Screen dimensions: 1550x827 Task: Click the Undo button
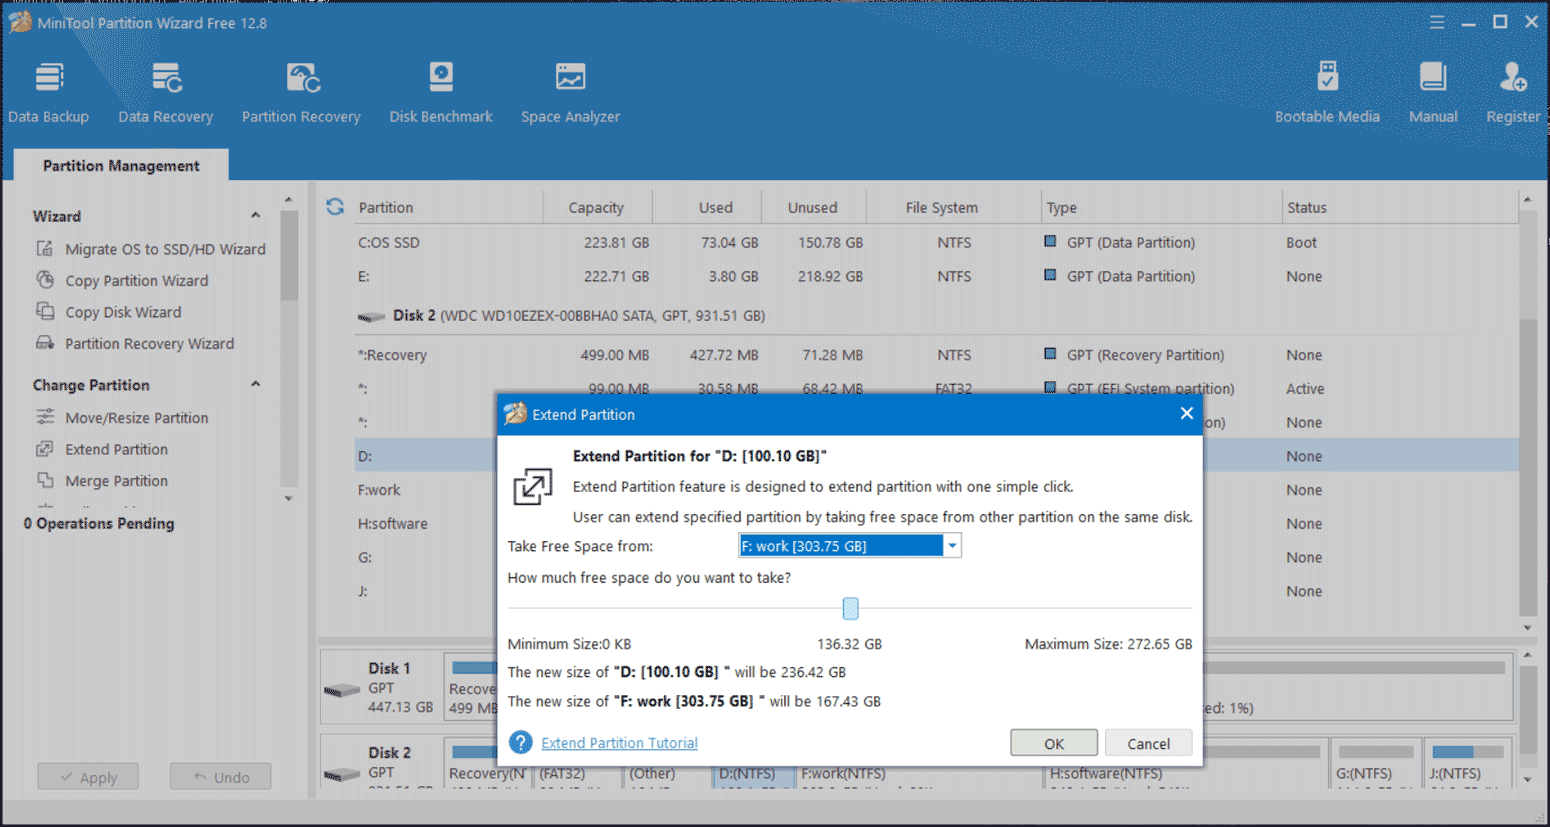point(220,777)
